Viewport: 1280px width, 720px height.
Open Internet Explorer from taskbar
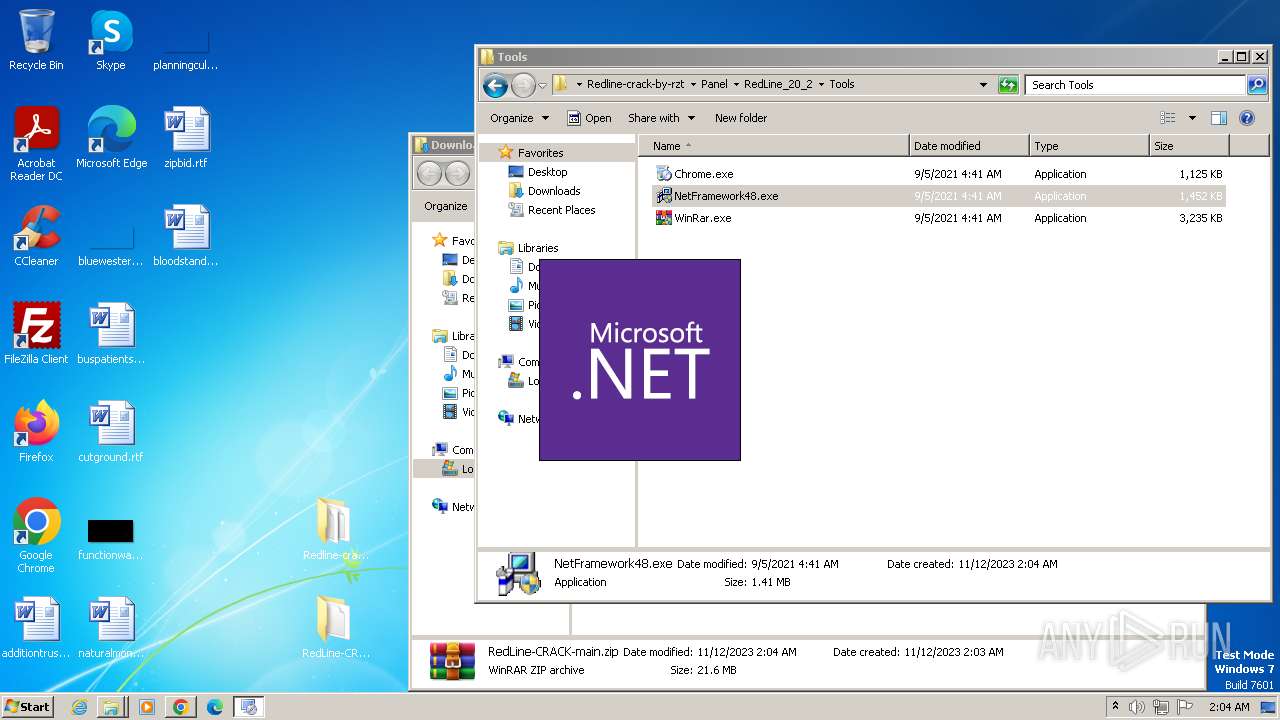pos(79,707)
